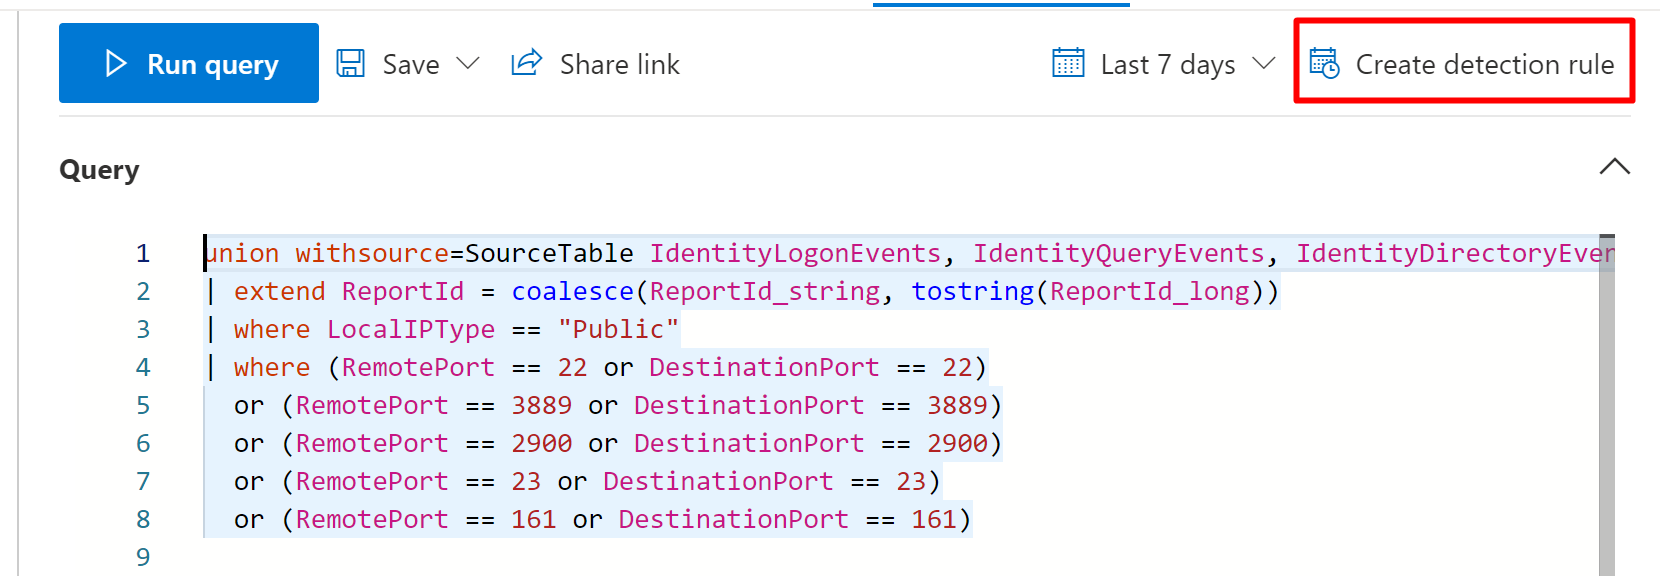Click the Run query play icon
This screenshot has width=1660, height=576.
pyautogui.click(x=116, y=64)
